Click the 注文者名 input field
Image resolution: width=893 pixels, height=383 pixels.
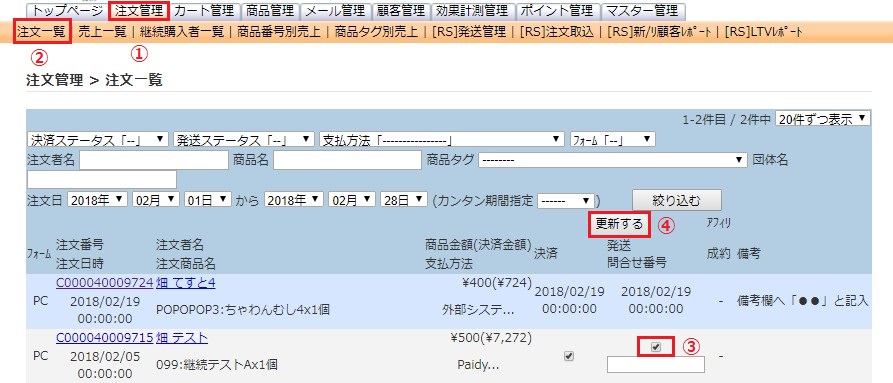(x=154, y=160)
